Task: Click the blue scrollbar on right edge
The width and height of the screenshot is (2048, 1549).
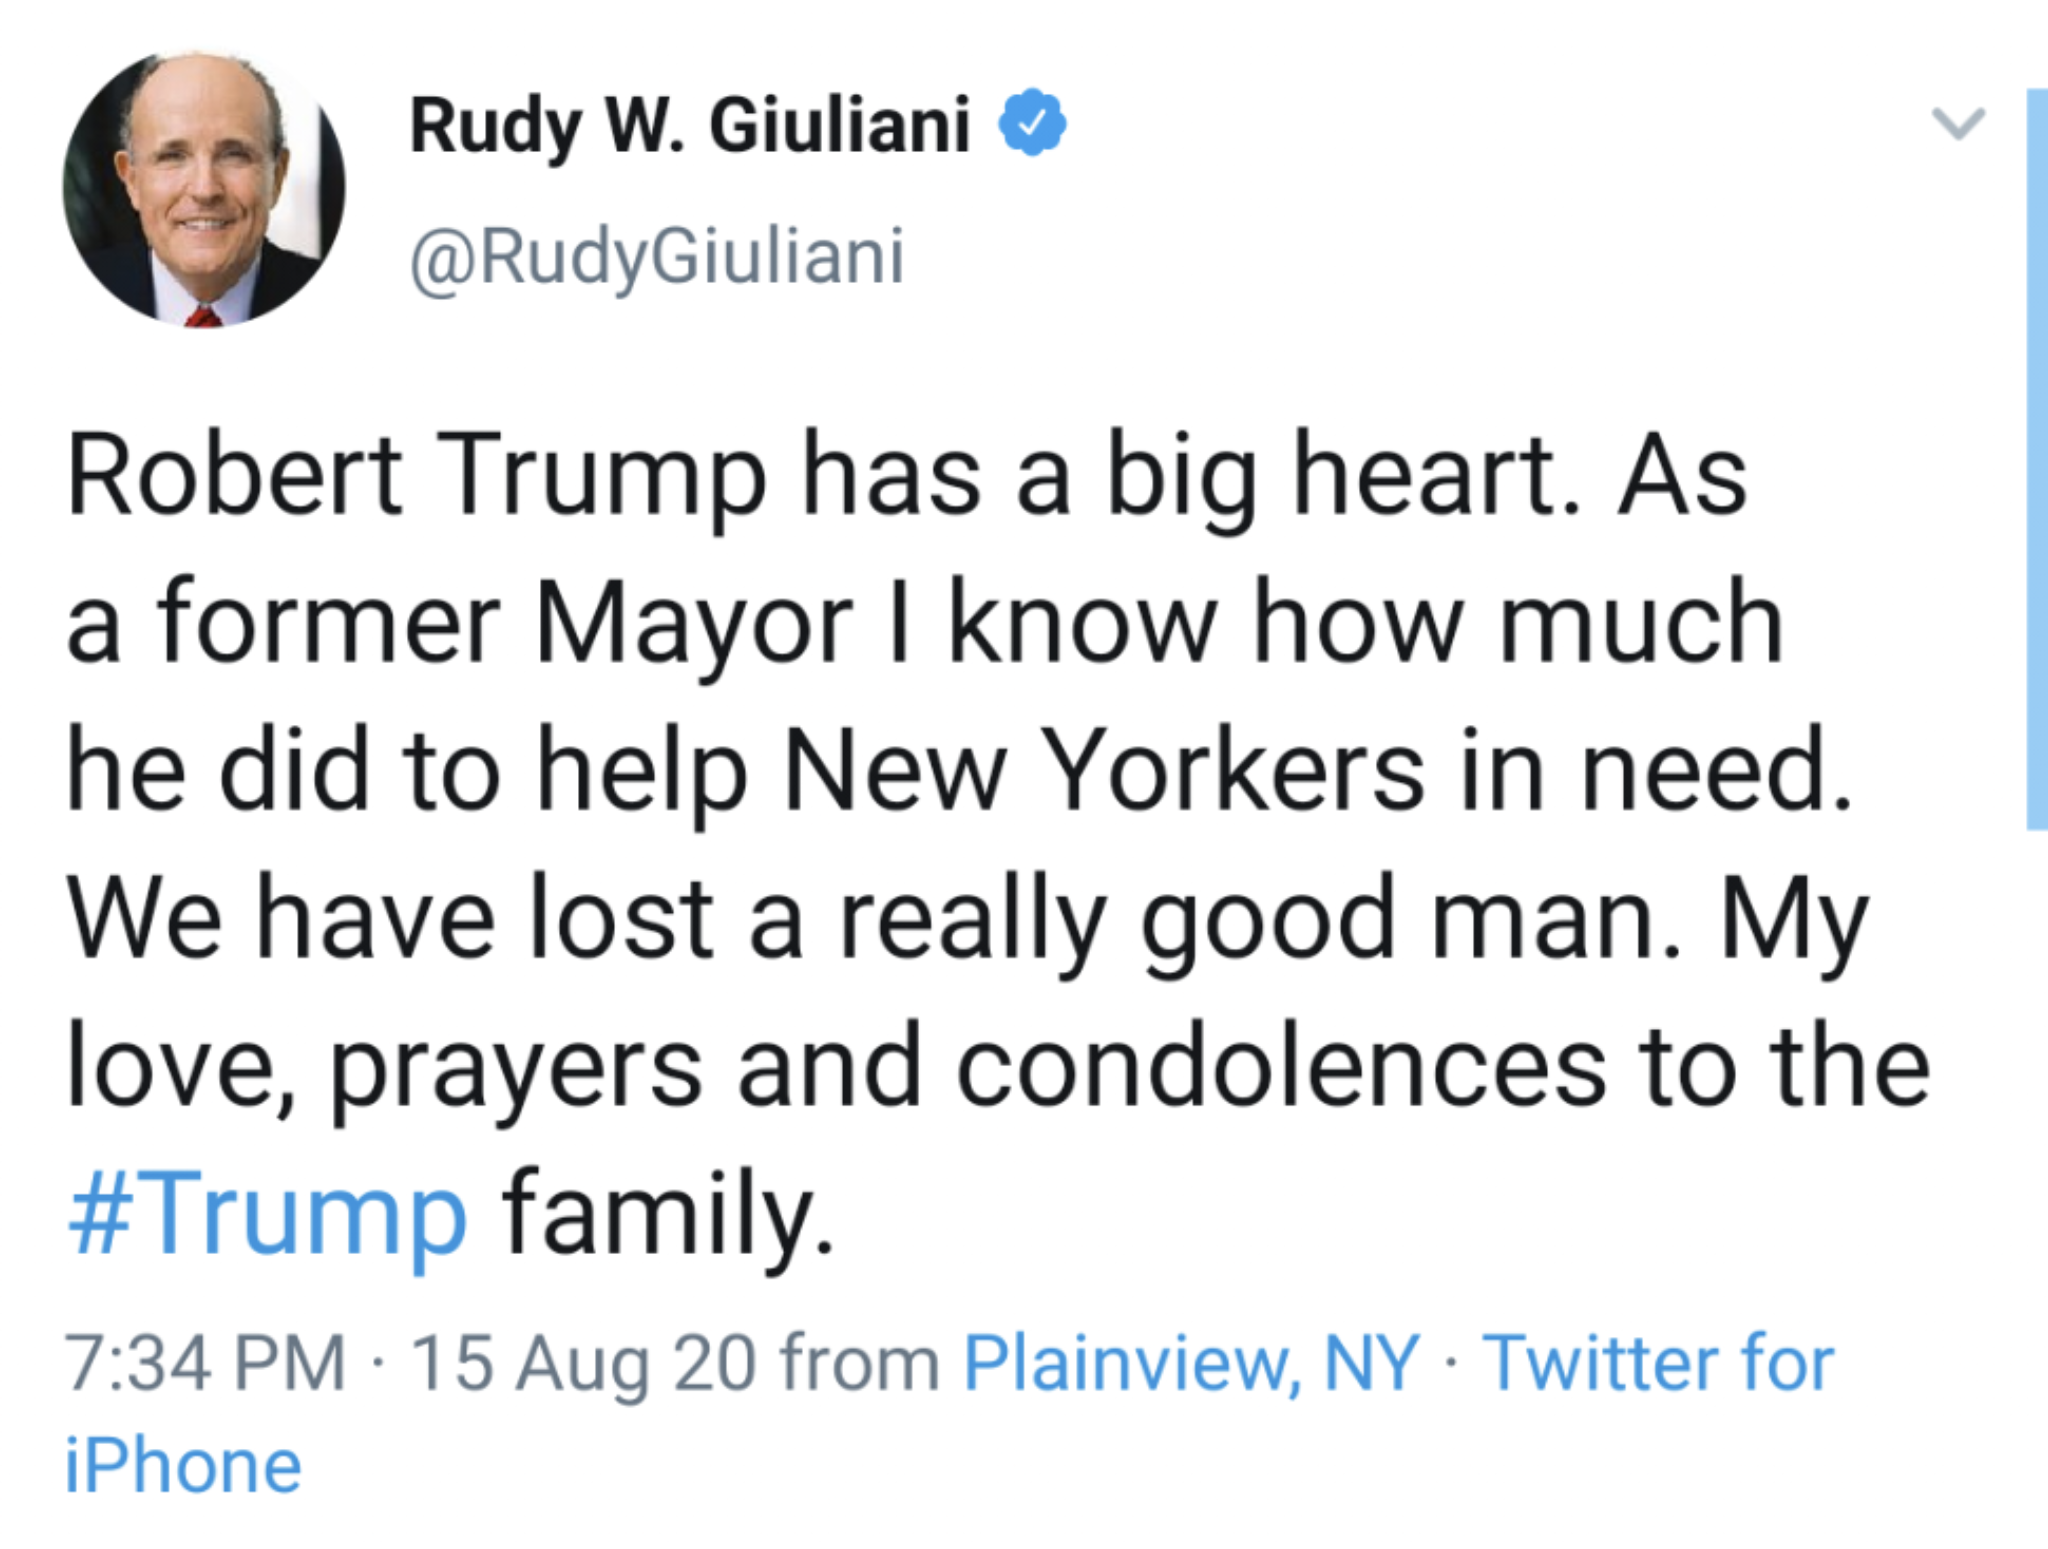Action: pyautogui.click(x=2036, y=460)
